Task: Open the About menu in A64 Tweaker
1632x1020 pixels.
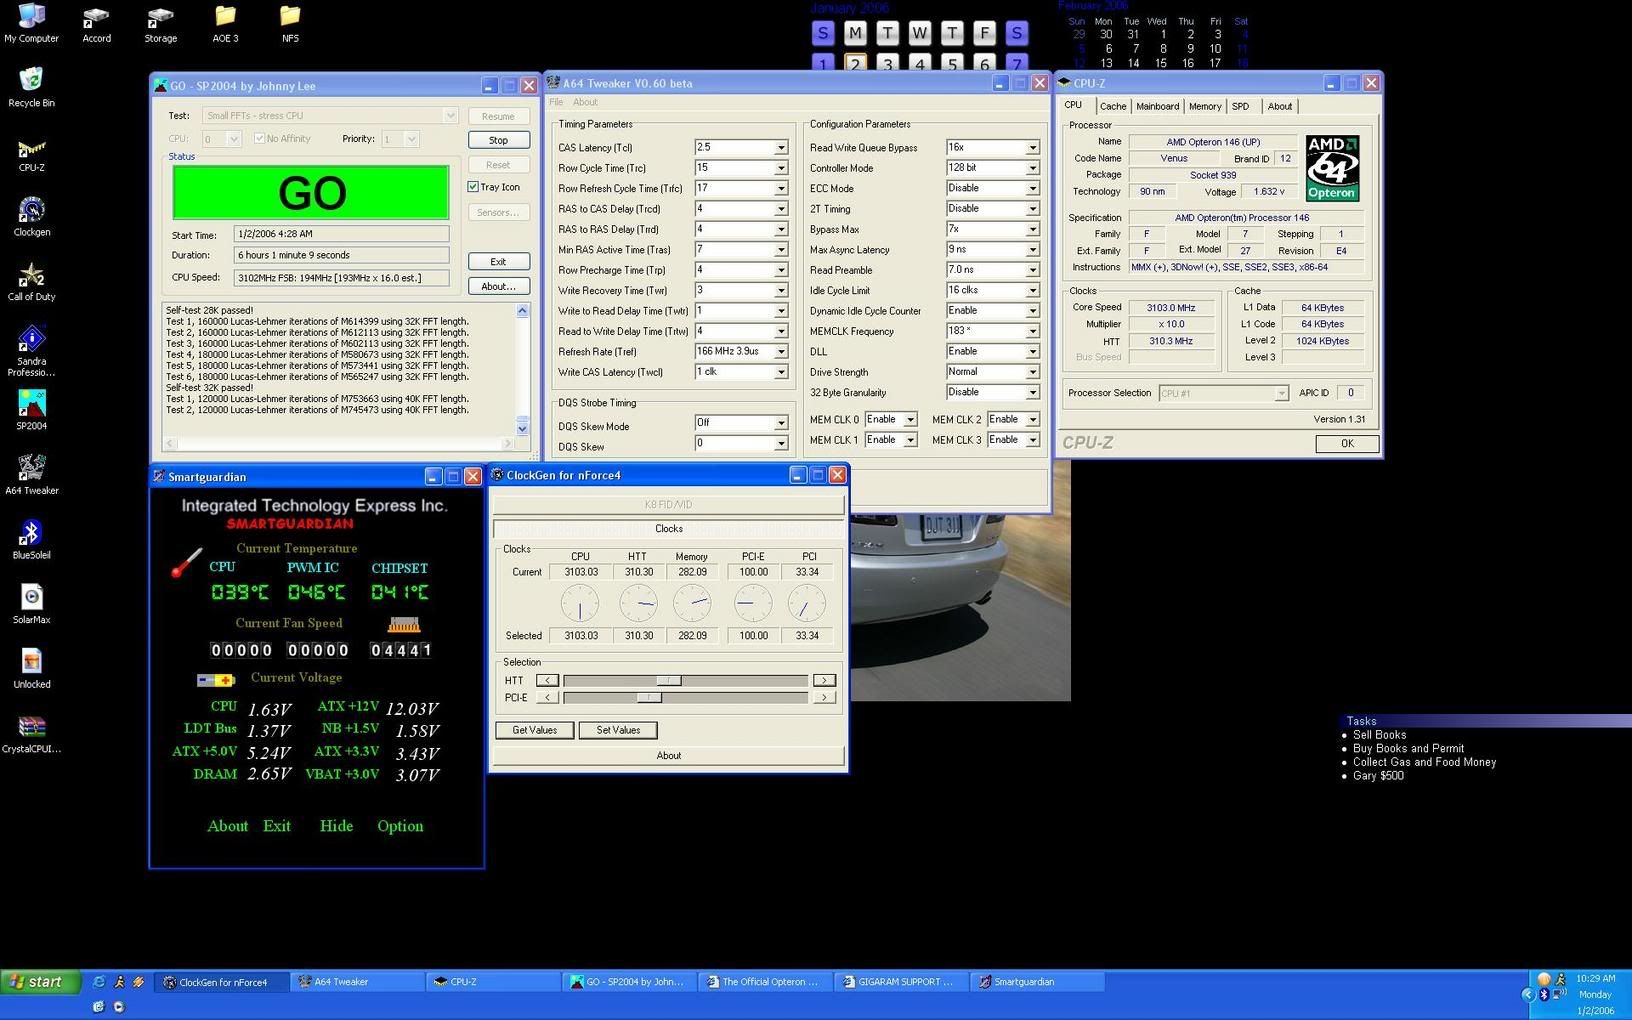Action: click(585, 102)
